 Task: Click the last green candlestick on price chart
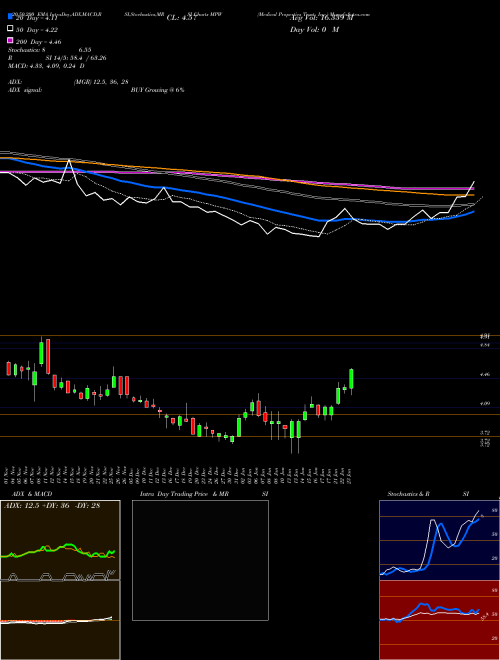coord(351,379)
